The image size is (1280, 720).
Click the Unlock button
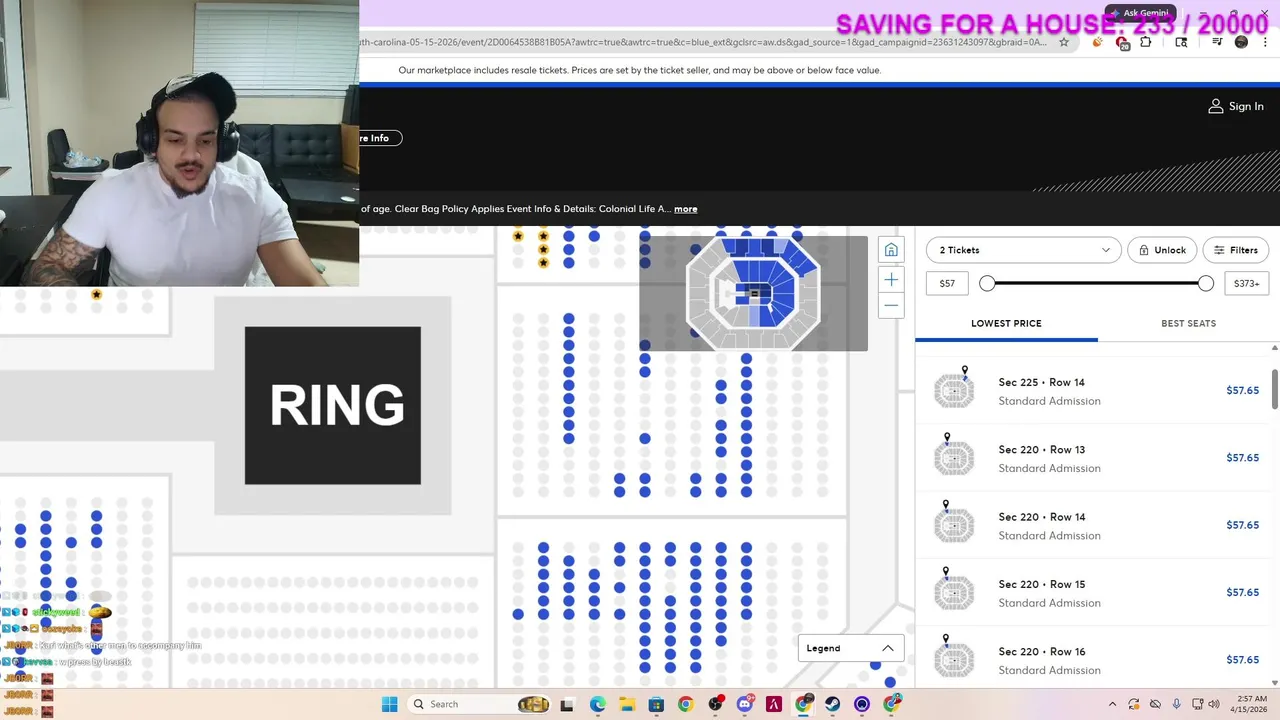coord(1161,250)
